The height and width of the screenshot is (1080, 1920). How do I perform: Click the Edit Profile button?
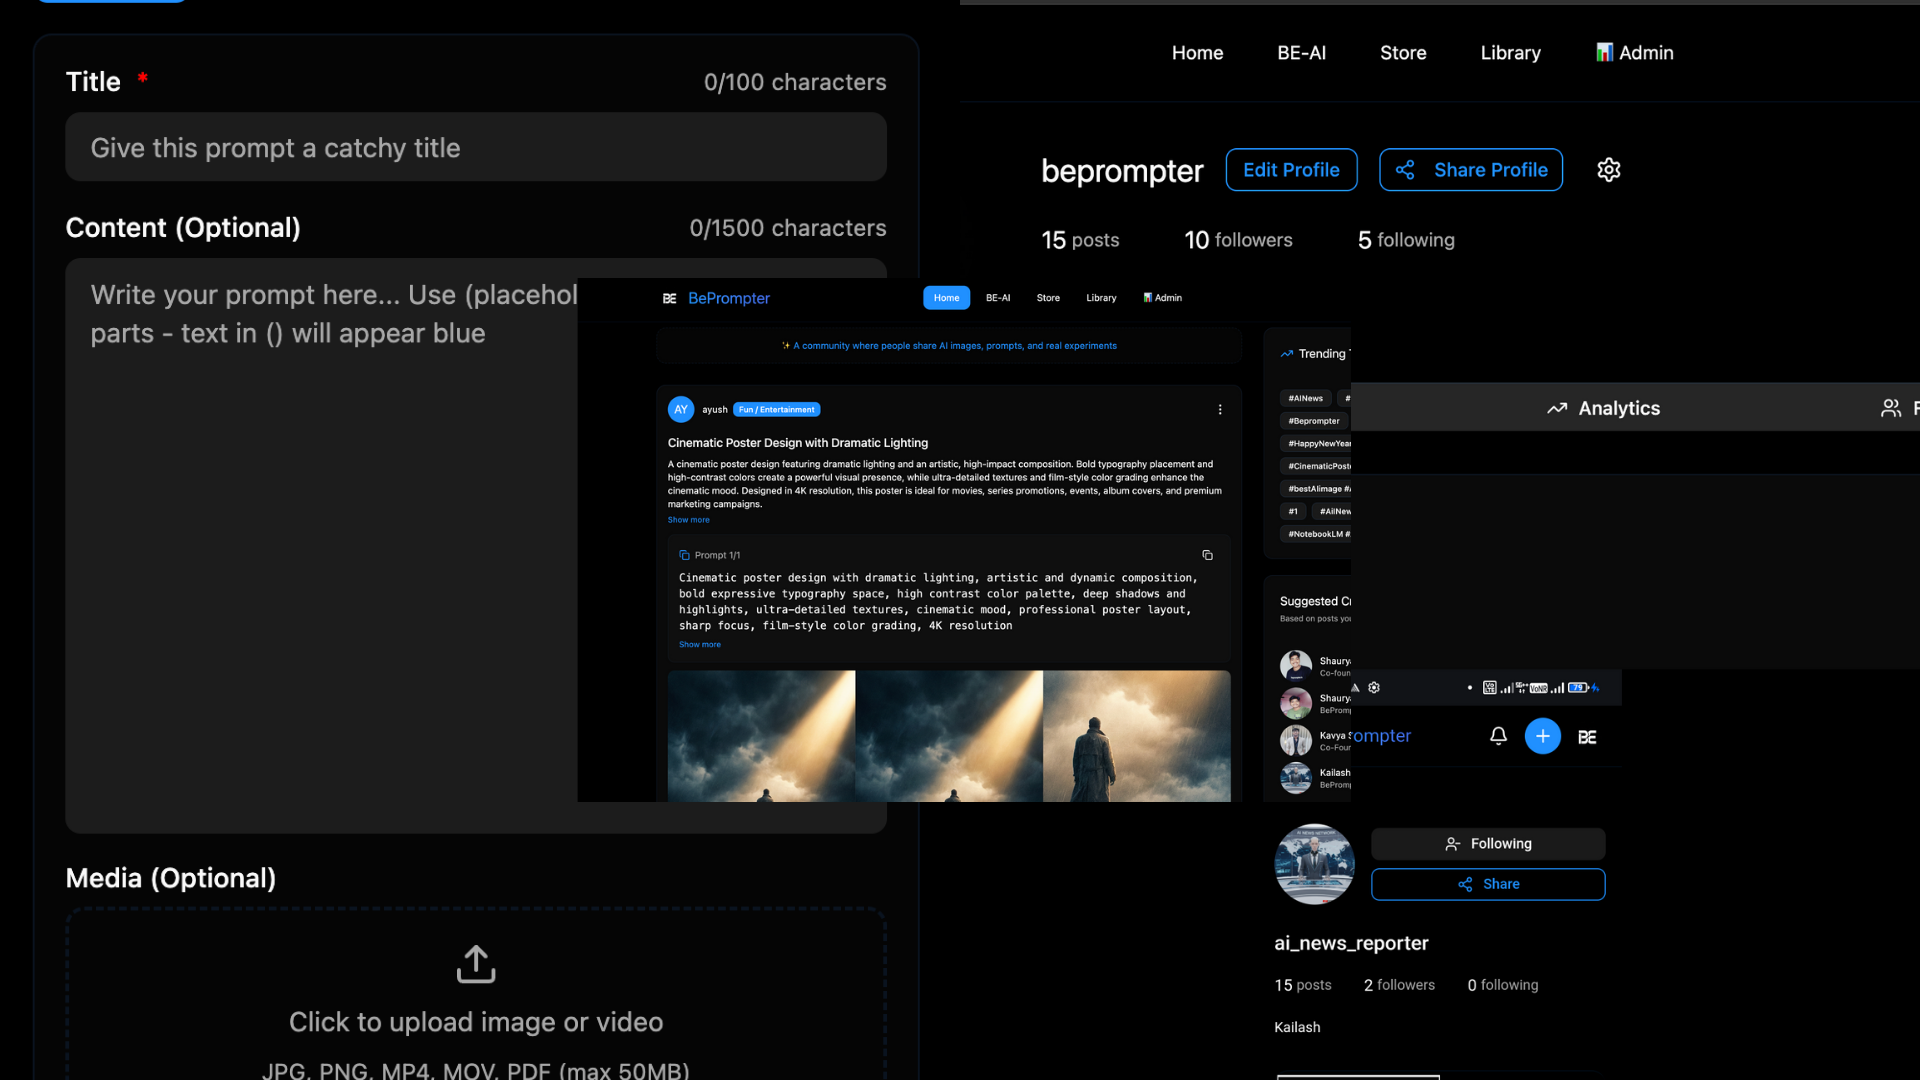point(1291,170)
